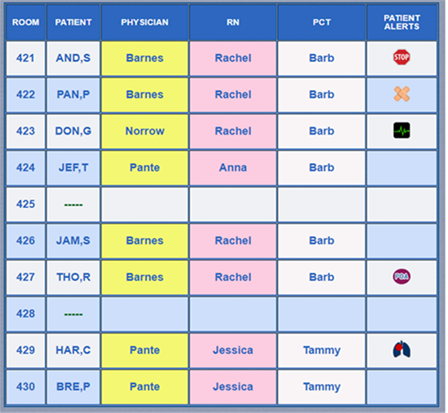
Task: Select room number 428
Action: 26,314
